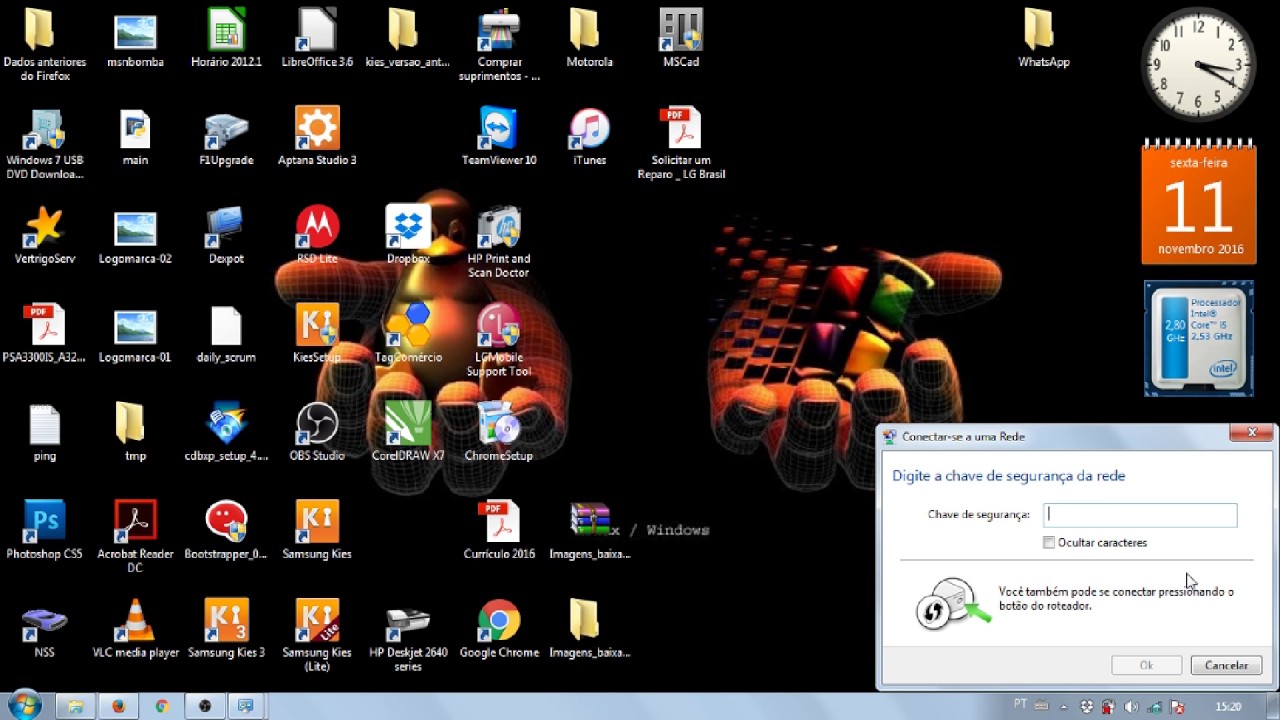Image resolution: width=1280 pixels, height=720 pixels.
Task: Open the ping file
Action: [x=44, y=431]
